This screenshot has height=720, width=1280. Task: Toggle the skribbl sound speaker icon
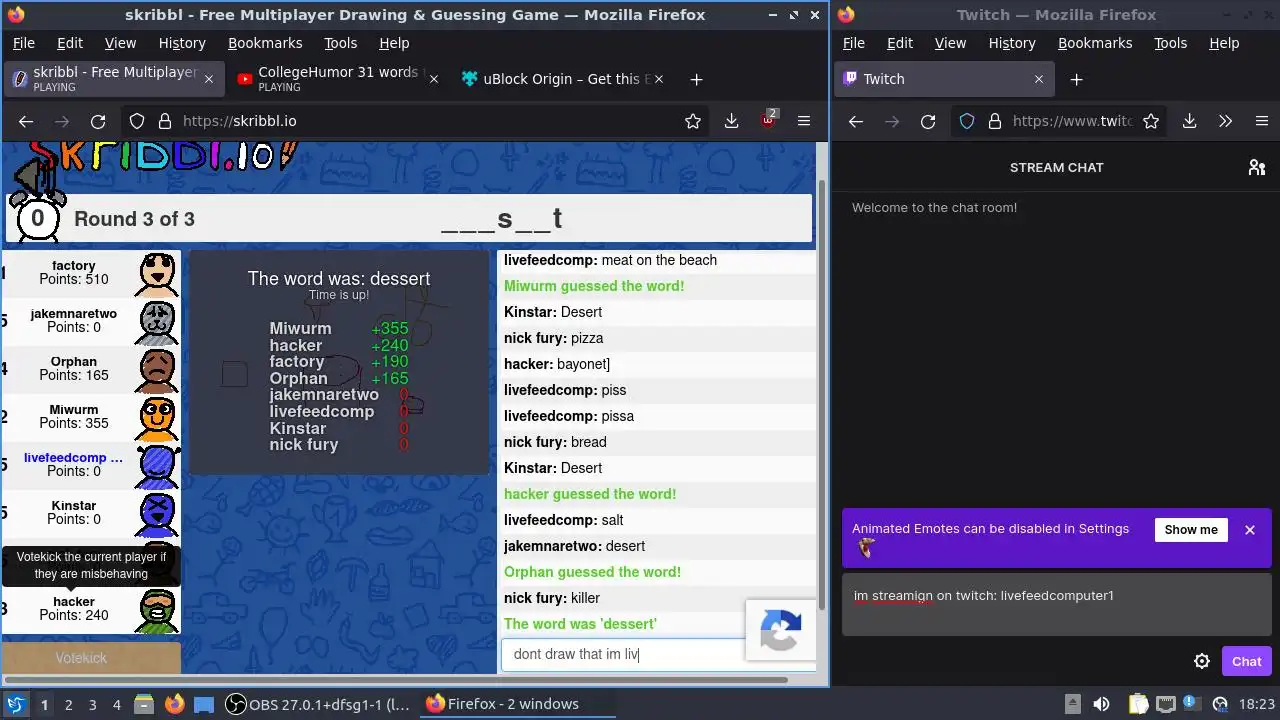(35, 178)
